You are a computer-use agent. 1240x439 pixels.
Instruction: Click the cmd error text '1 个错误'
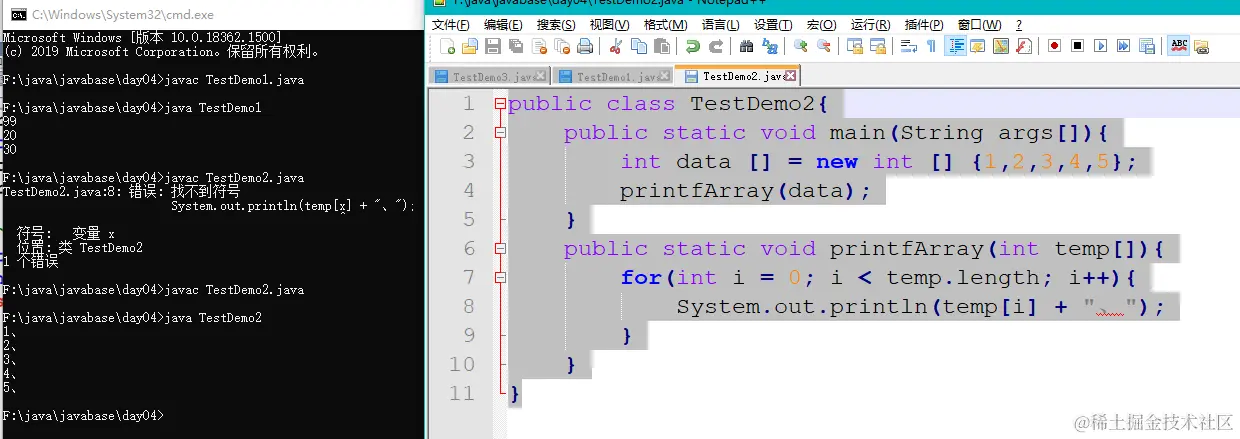pyautogui.click(x=30, y=261)
